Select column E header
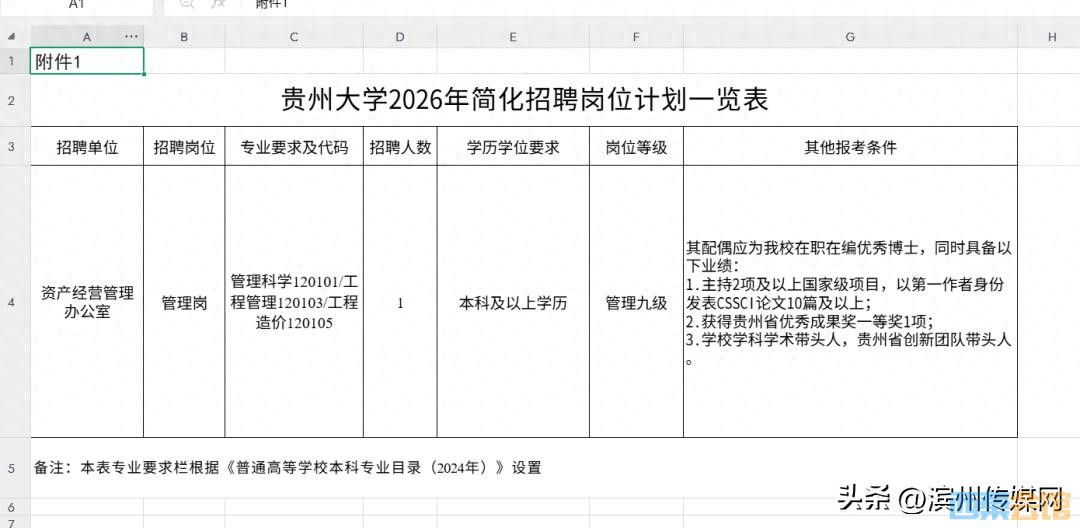Viewport: 1080px width, 528px height. [x=513, y=37]
